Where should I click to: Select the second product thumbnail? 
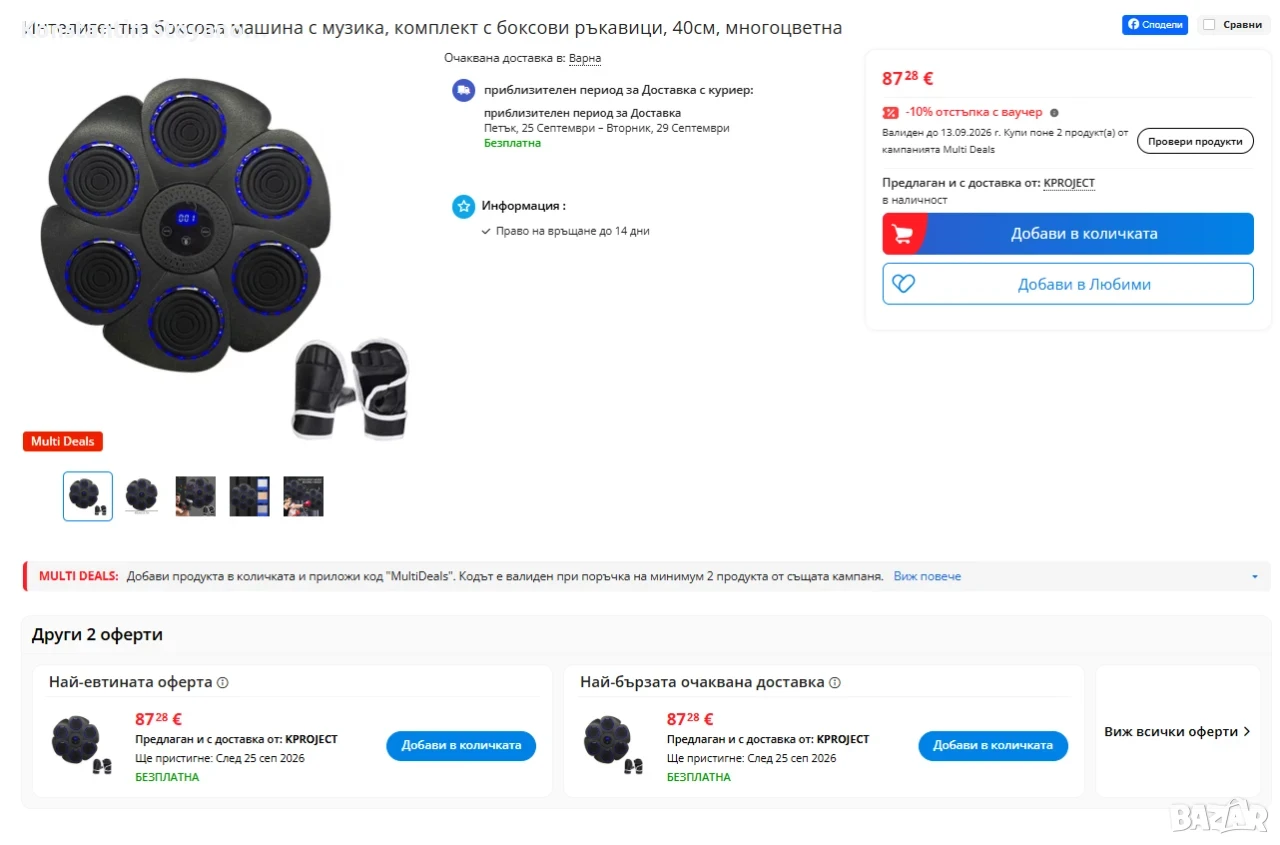tap(142, 496)
